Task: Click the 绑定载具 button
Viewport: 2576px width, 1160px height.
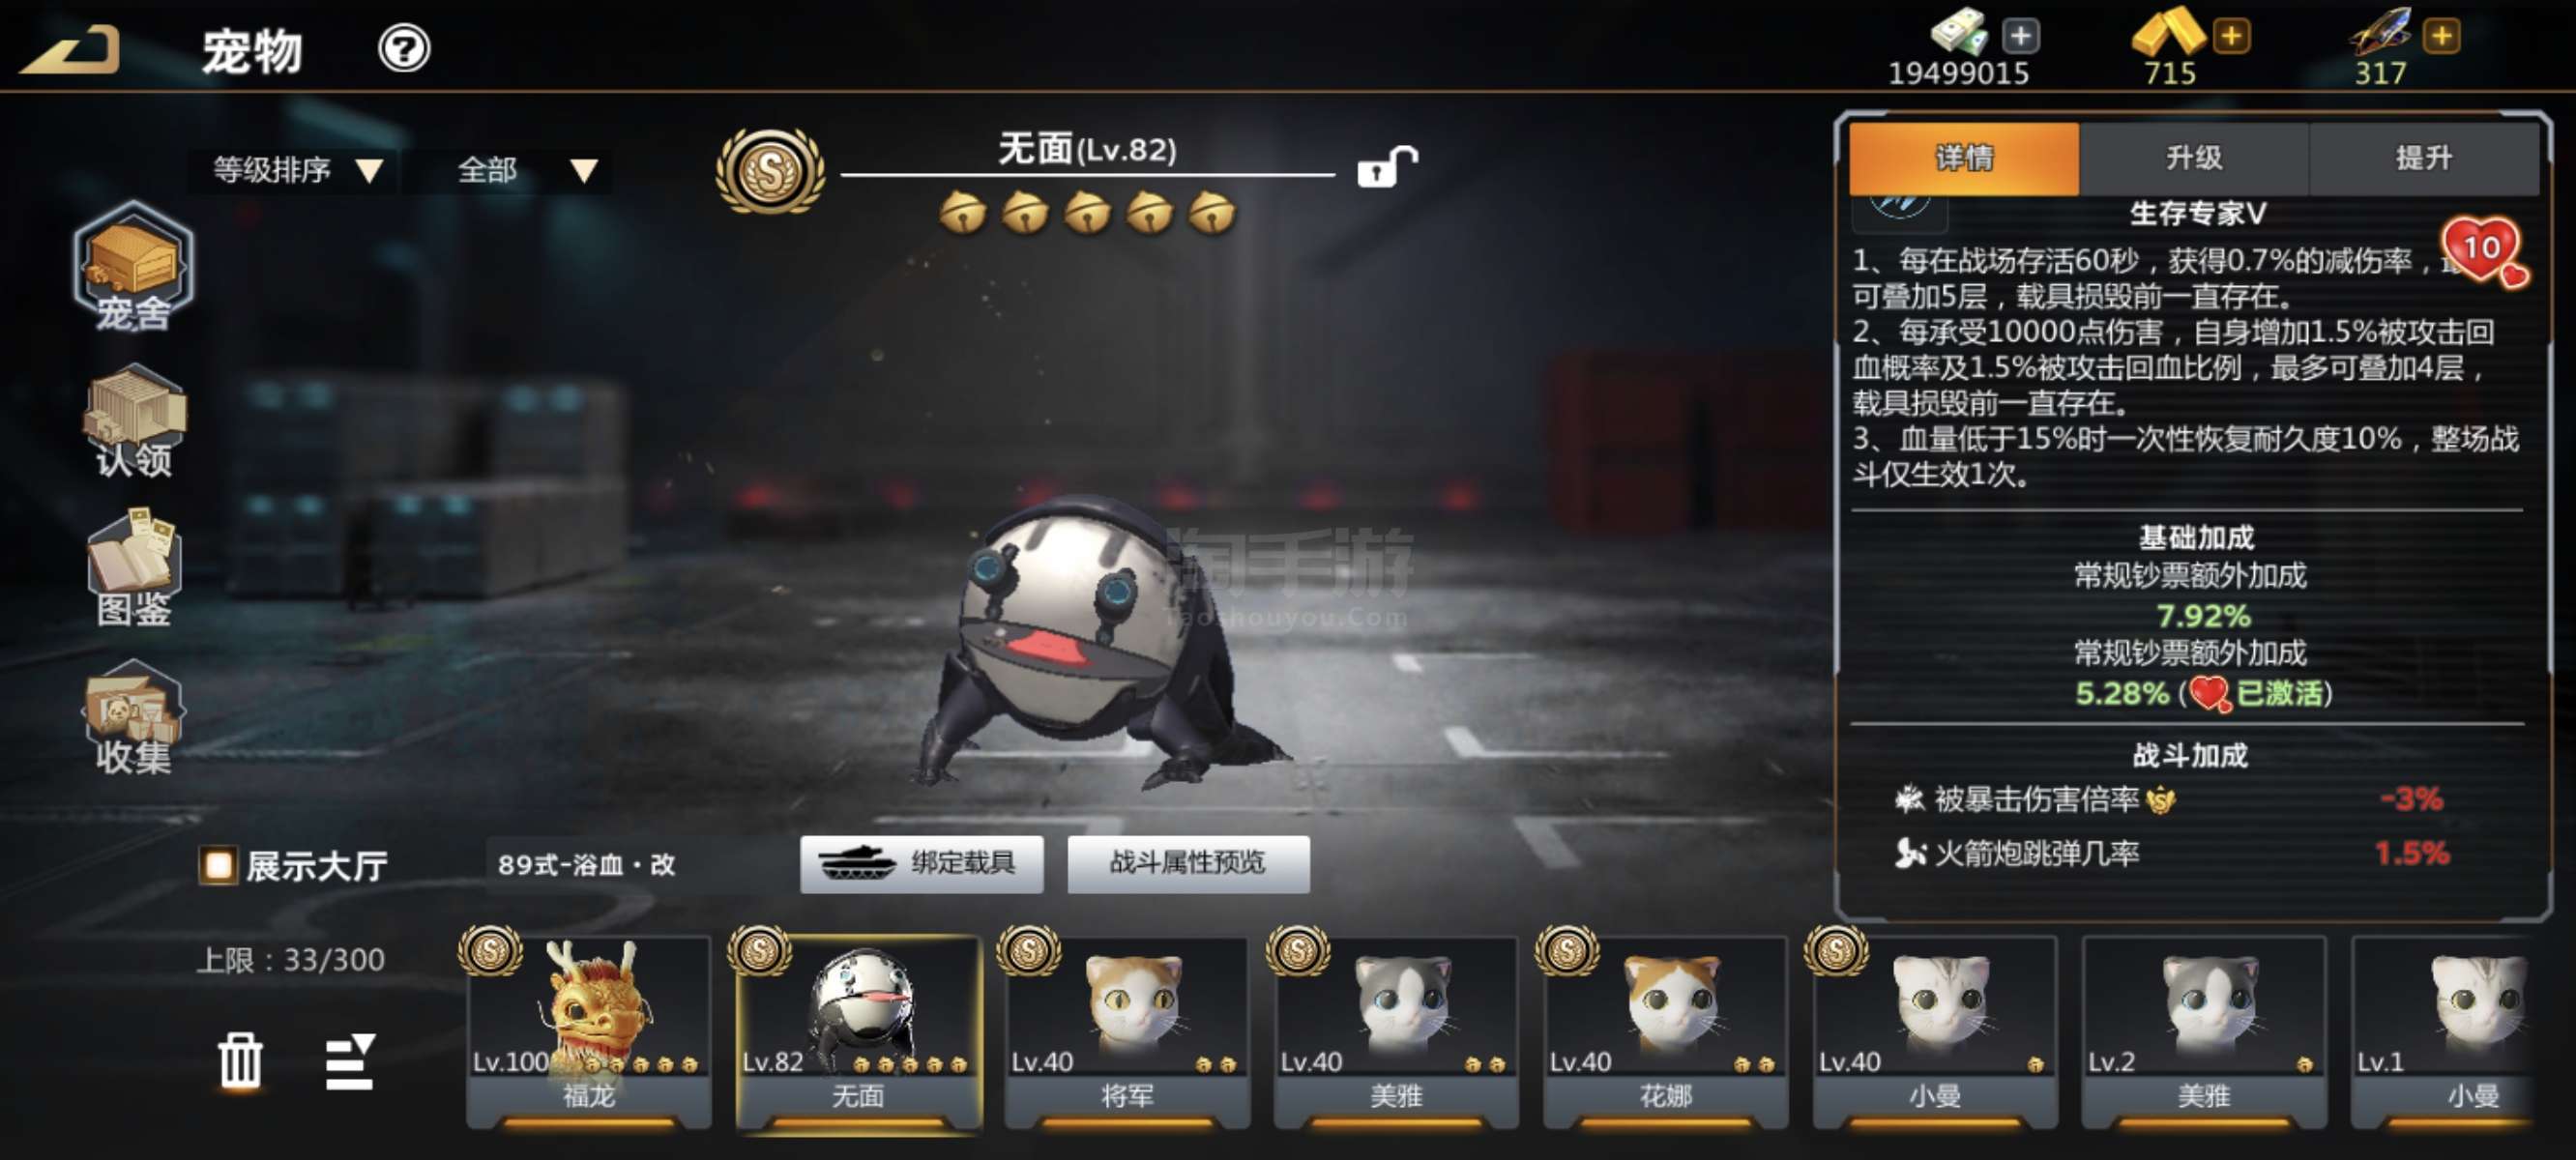Action: (x=921, y=863)
